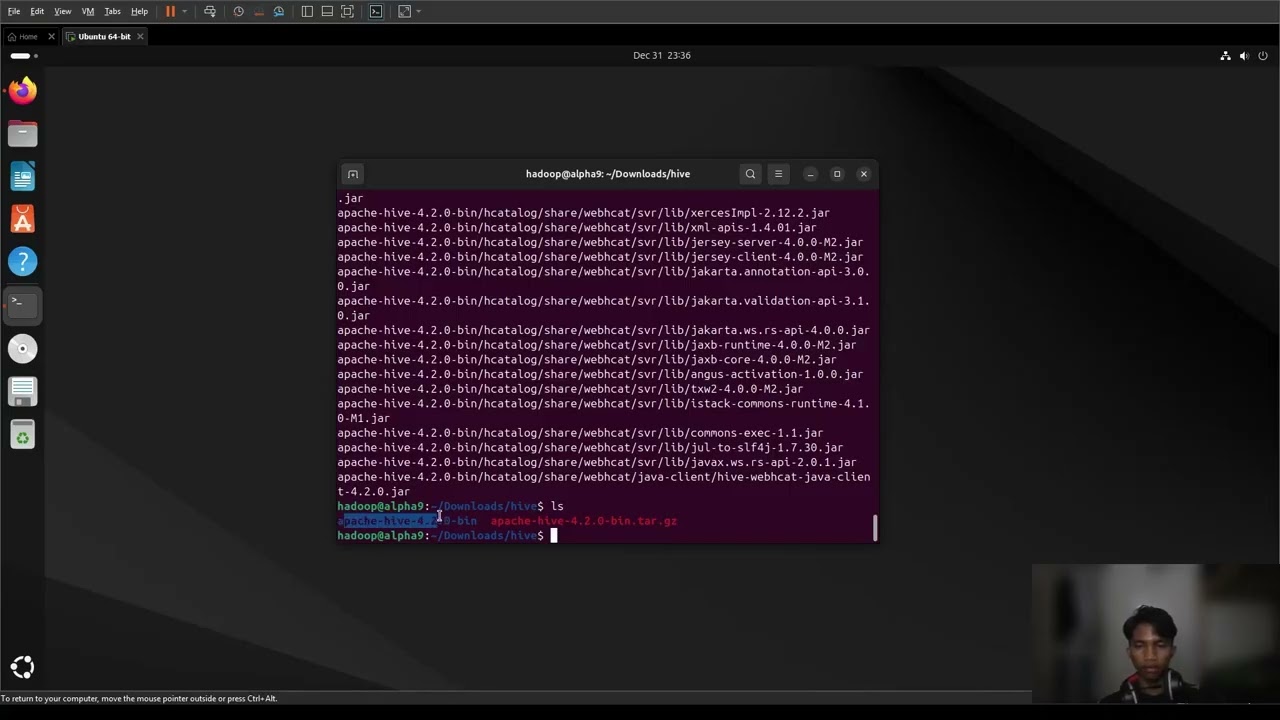1280x720 pixels.
Task: Click the jaxb-core-4.0.0-M2.jar line
Action: [587, 360]
